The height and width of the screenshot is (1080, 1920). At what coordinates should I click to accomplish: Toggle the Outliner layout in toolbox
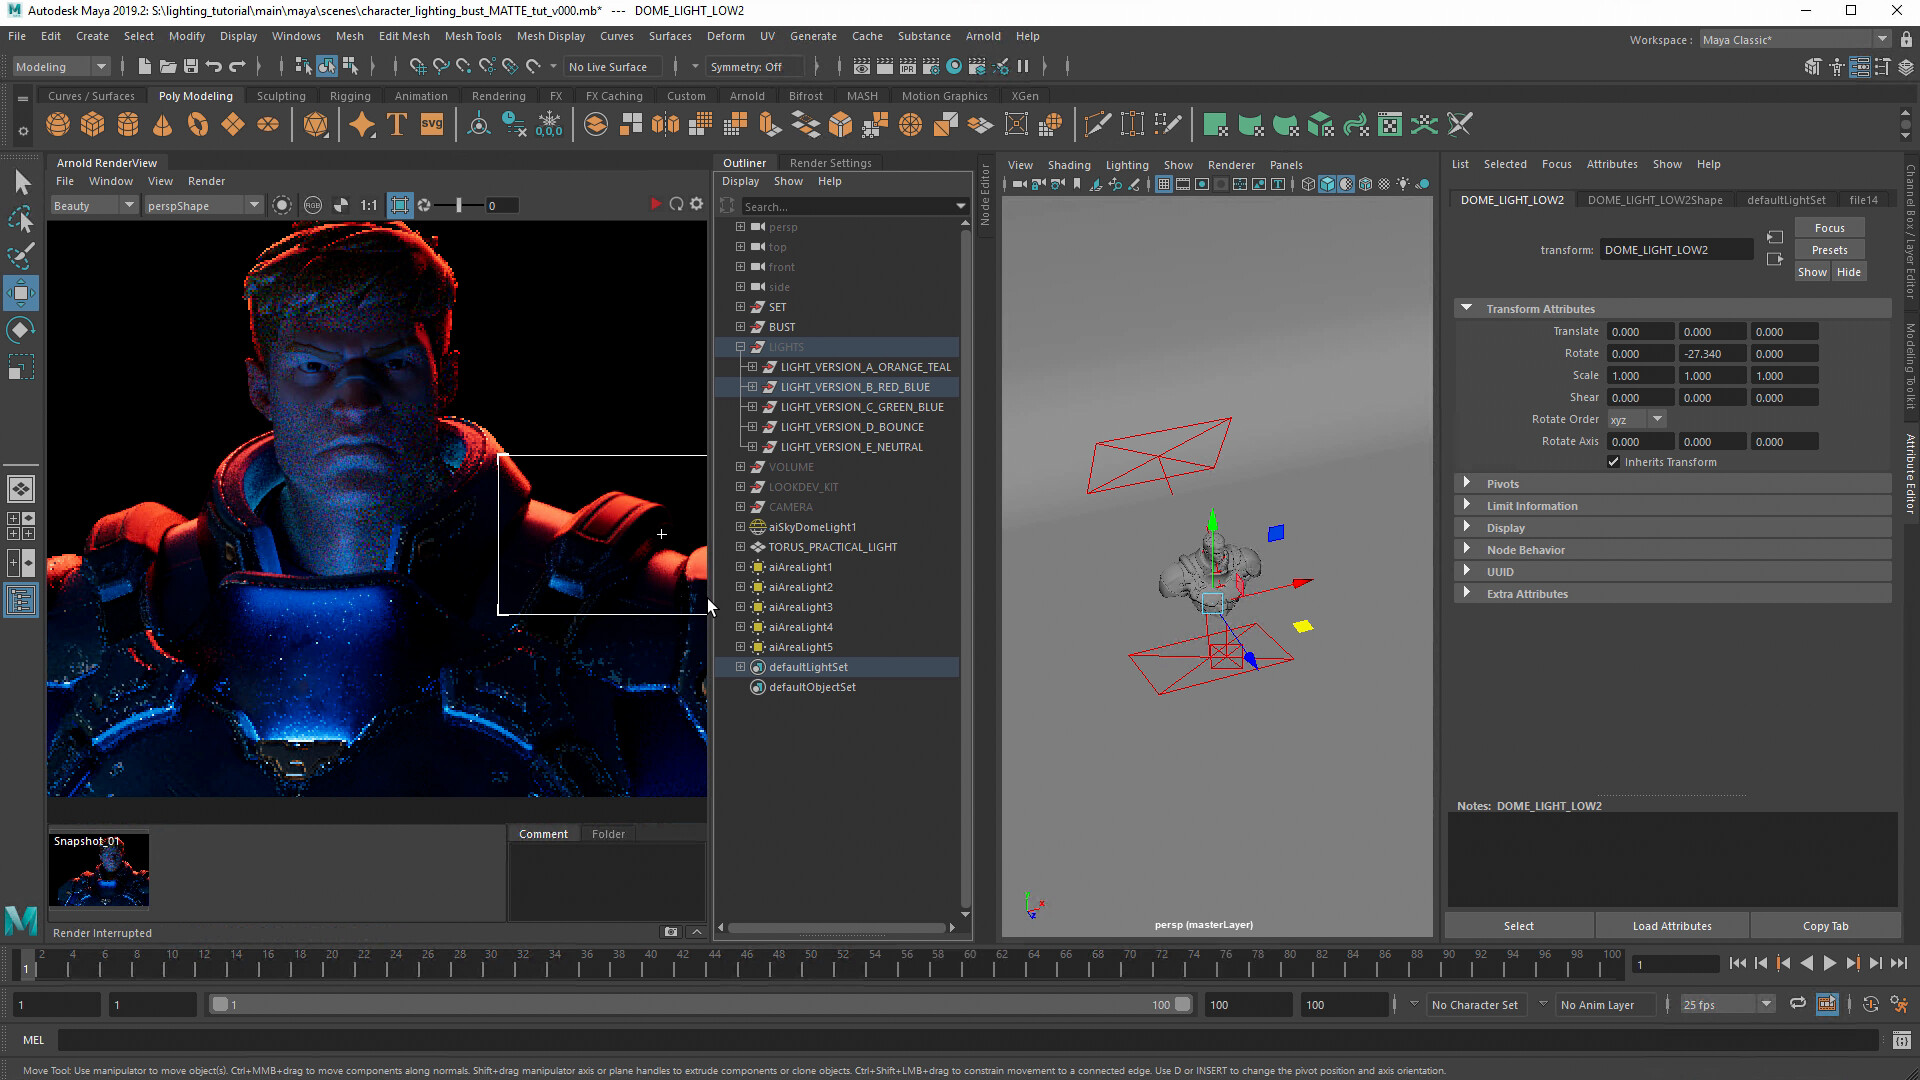[x=21, y=600]
